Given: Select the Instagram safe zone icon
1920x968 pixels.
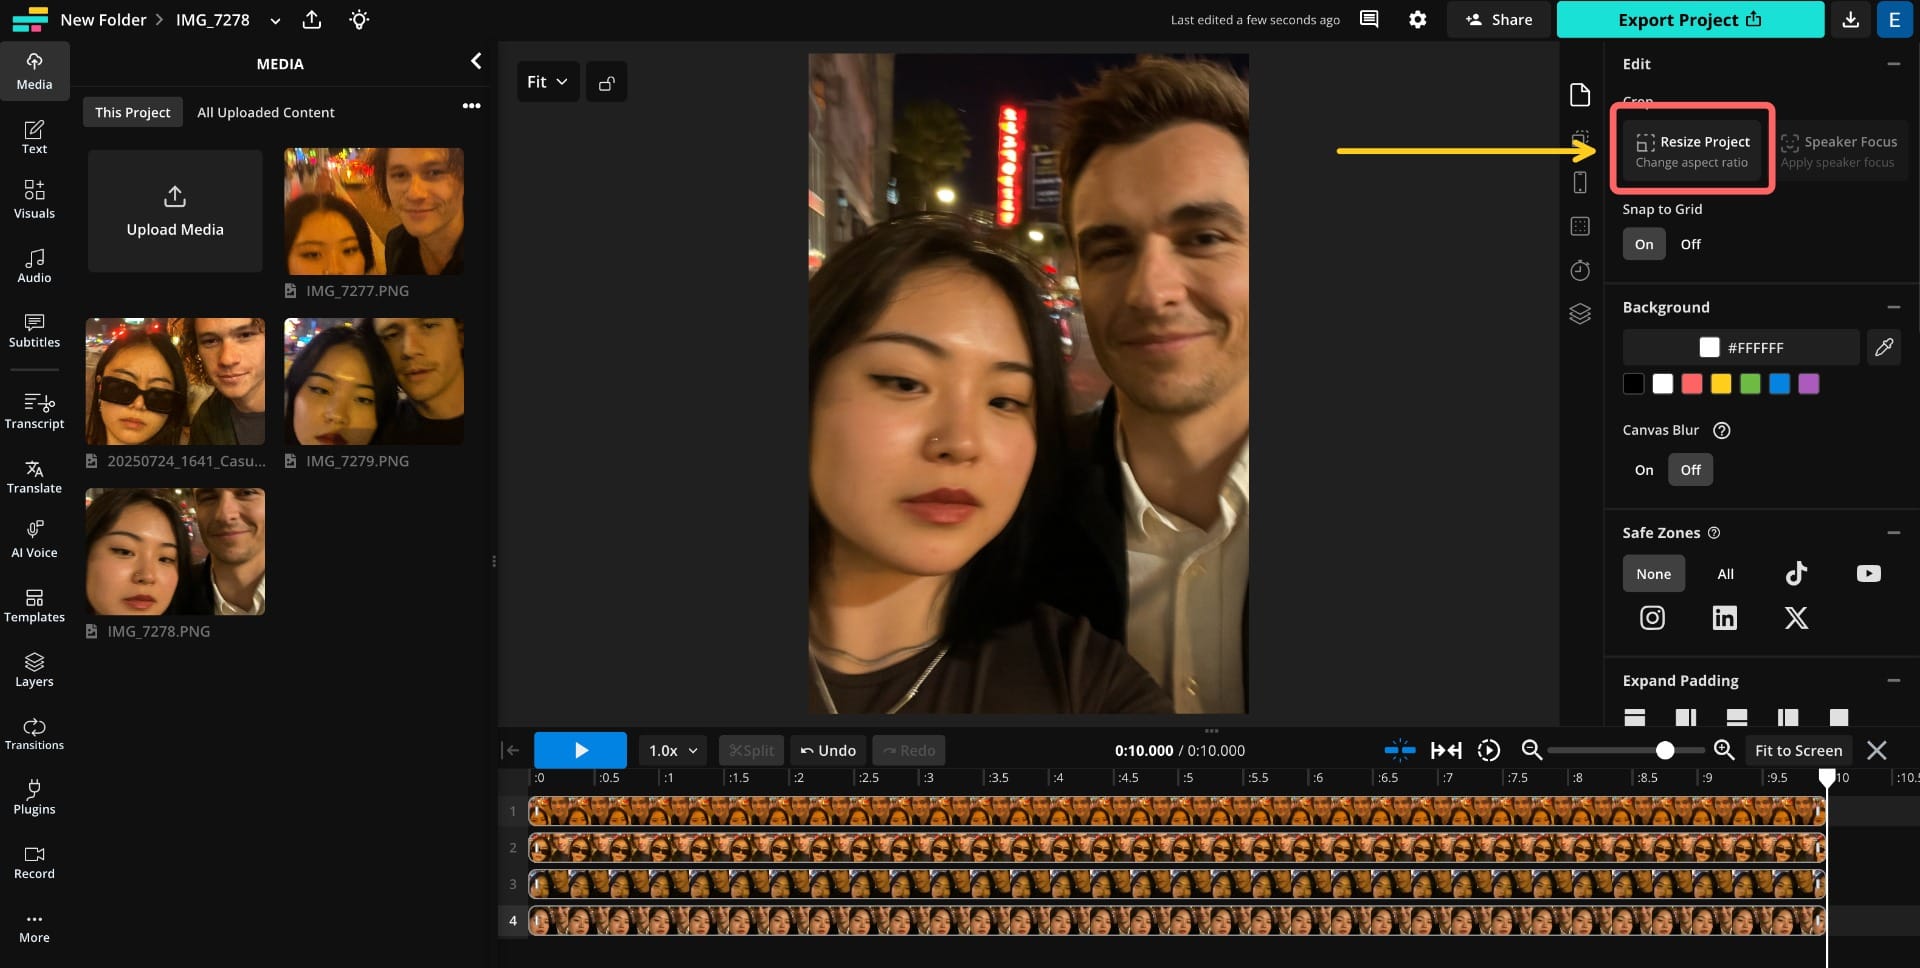Looking at the screenshot, I should pos(1652,618).
